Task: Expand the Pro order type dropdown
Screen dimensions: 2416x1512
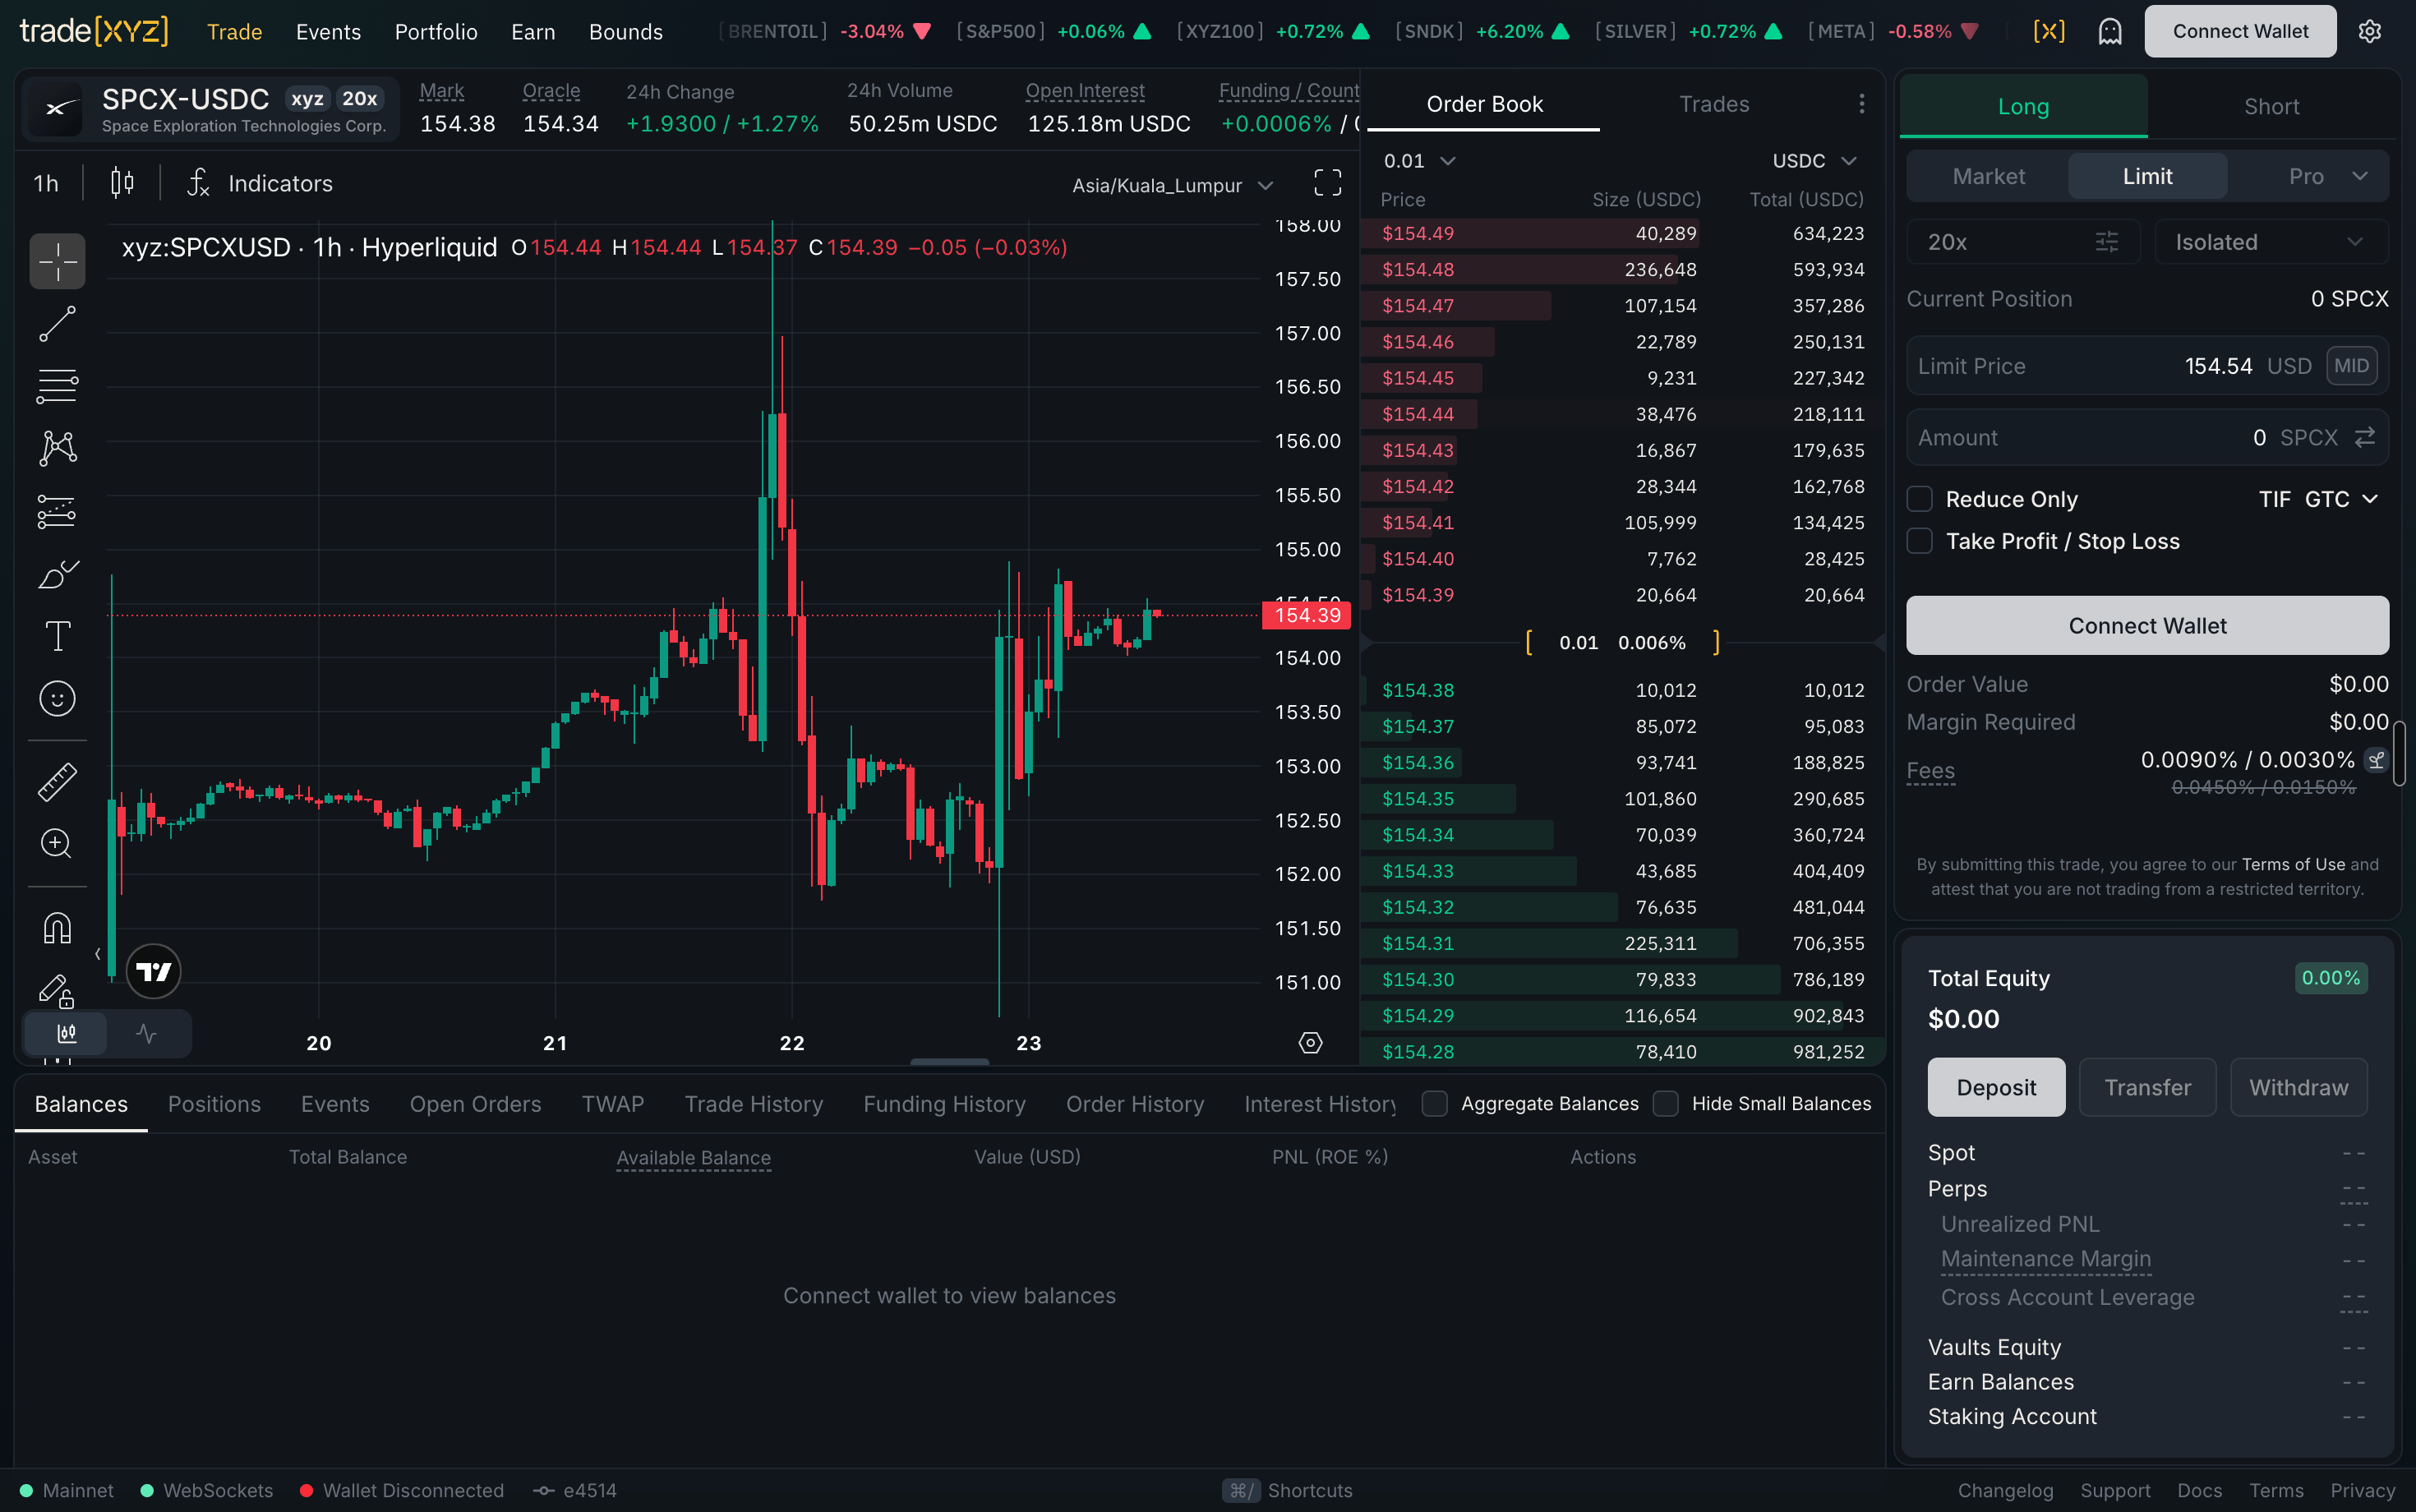Action: [2329, 176]
